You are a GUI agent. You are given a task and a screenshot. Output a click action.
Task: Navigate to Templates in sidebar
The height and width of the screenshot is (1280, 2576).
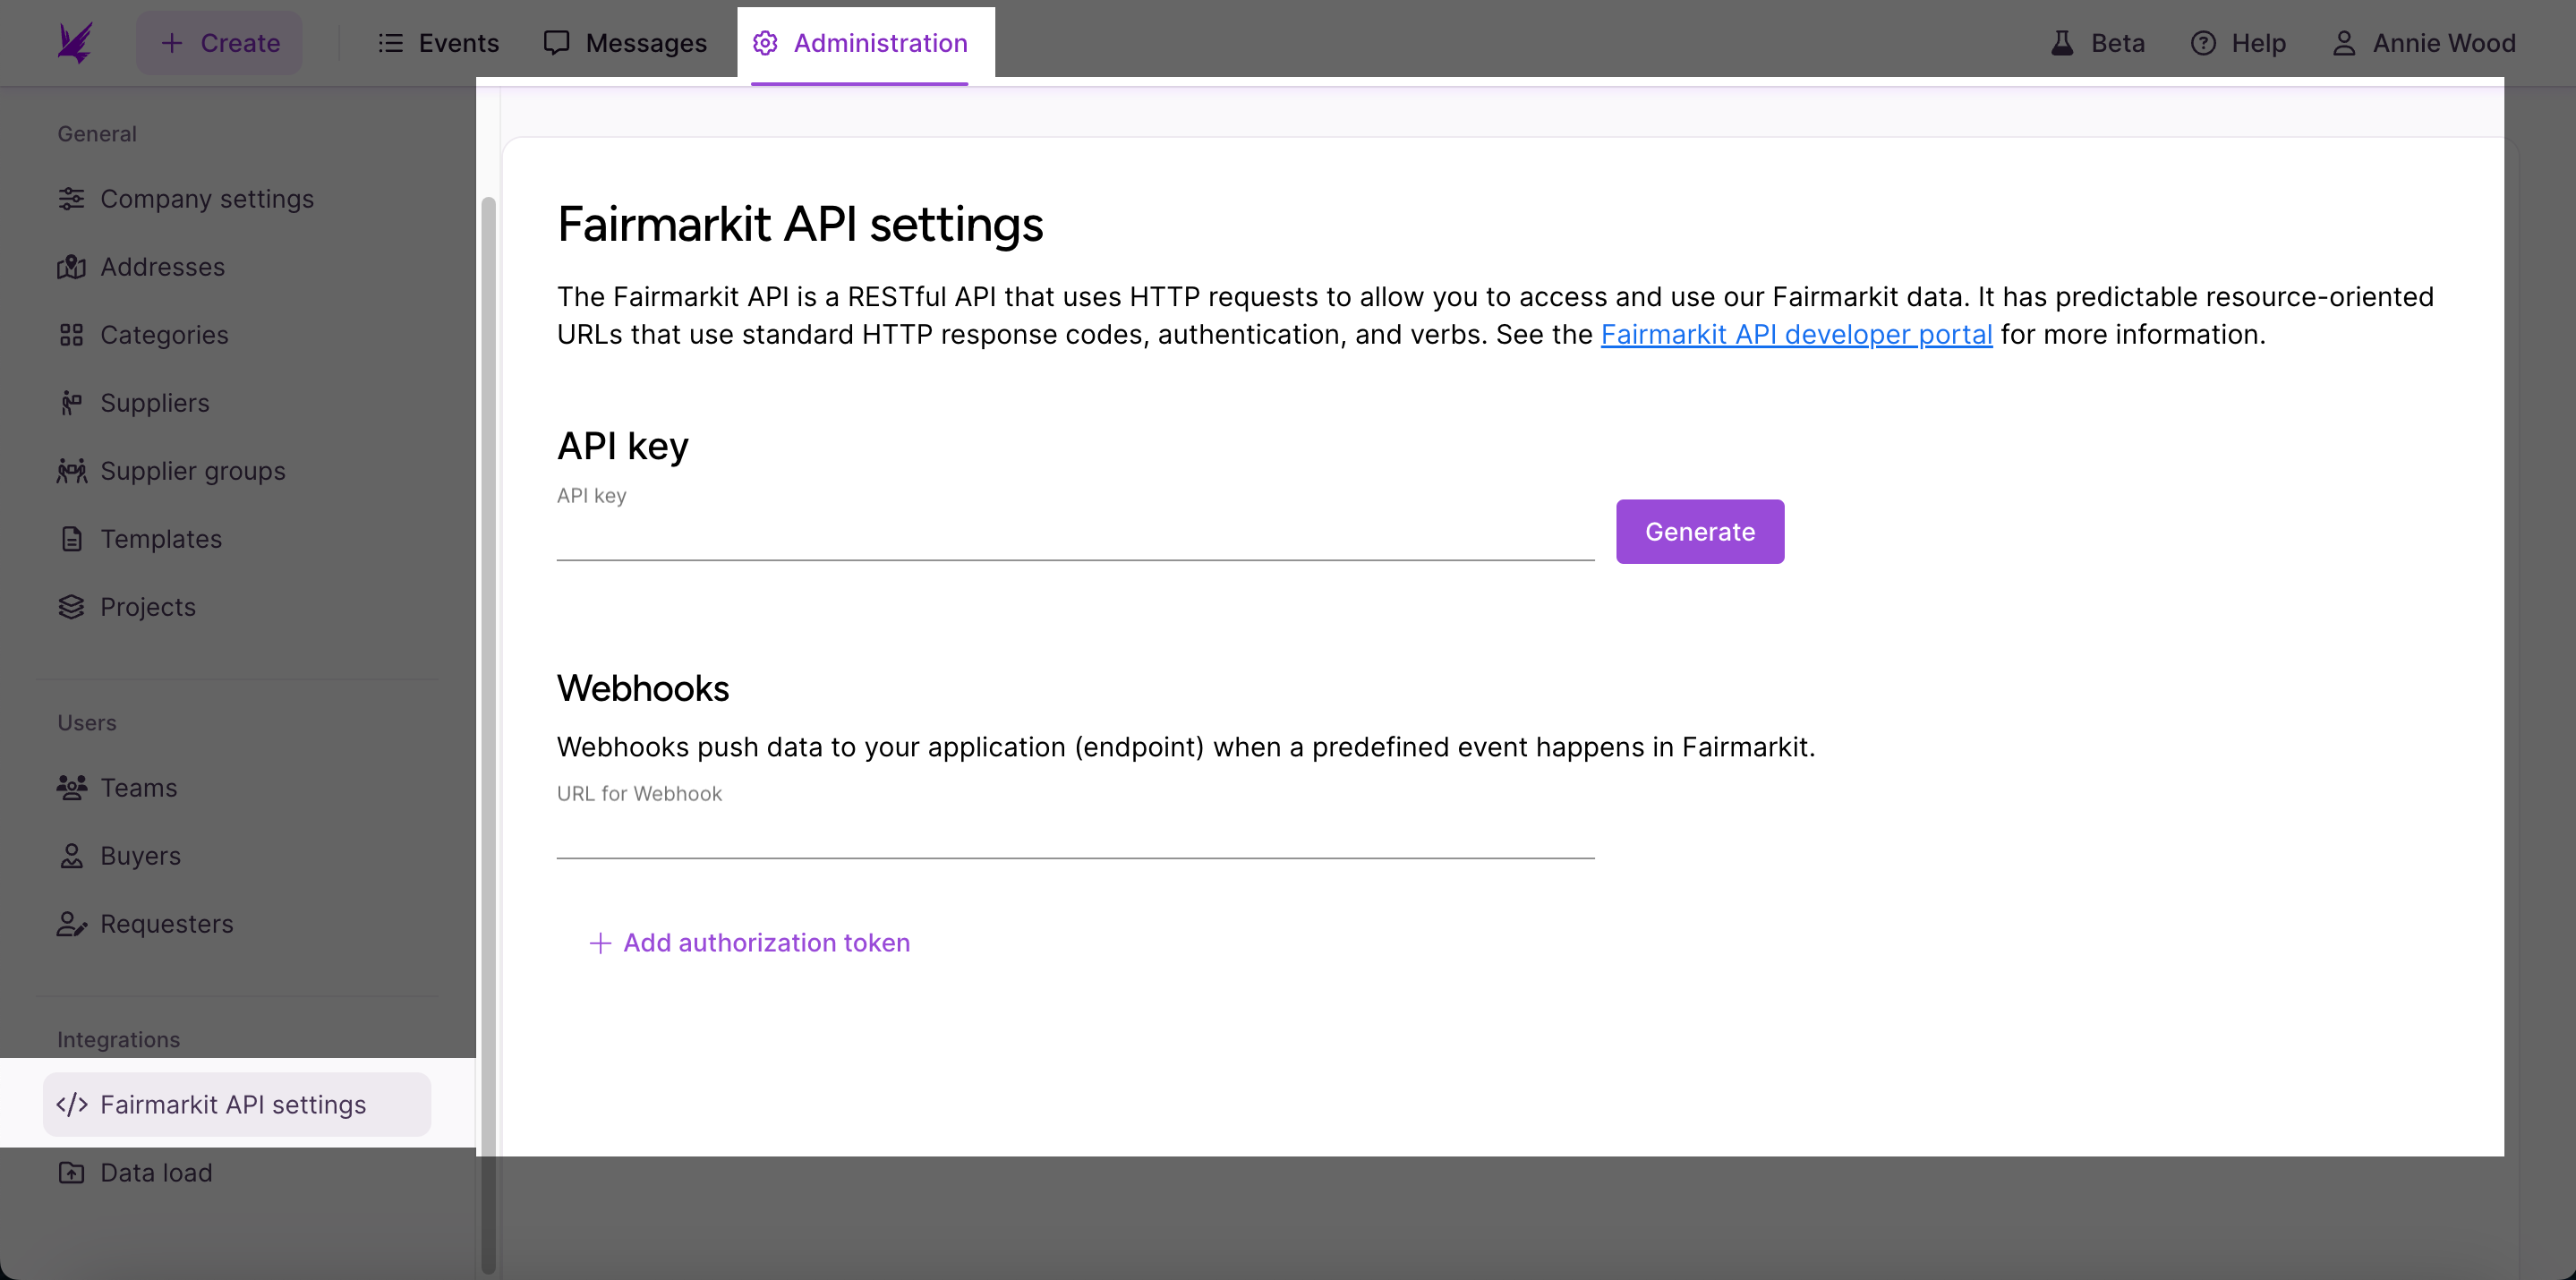click(161, 537)
